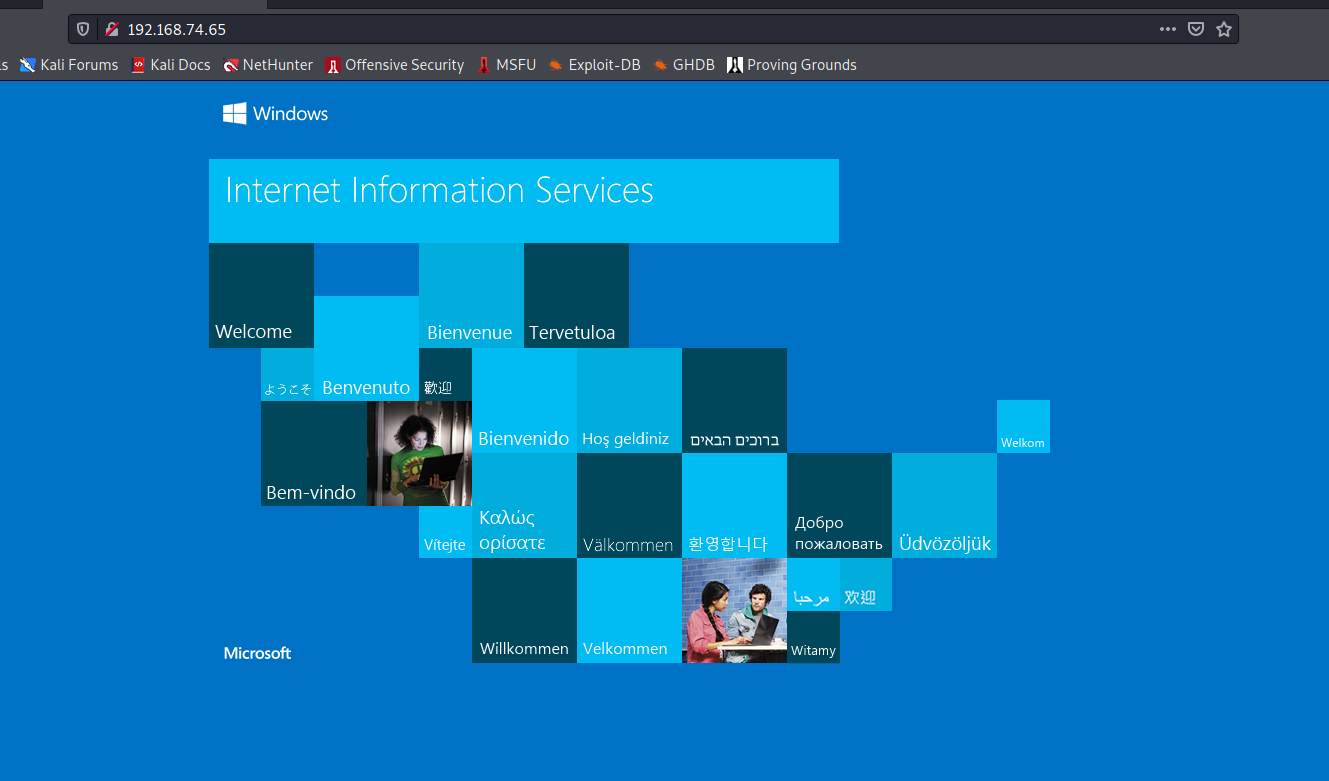Image resolution: width=1329 pixels, height=781 pixels.
Task: Toggle the bookmark star for this page
Action: point(1224,28)
